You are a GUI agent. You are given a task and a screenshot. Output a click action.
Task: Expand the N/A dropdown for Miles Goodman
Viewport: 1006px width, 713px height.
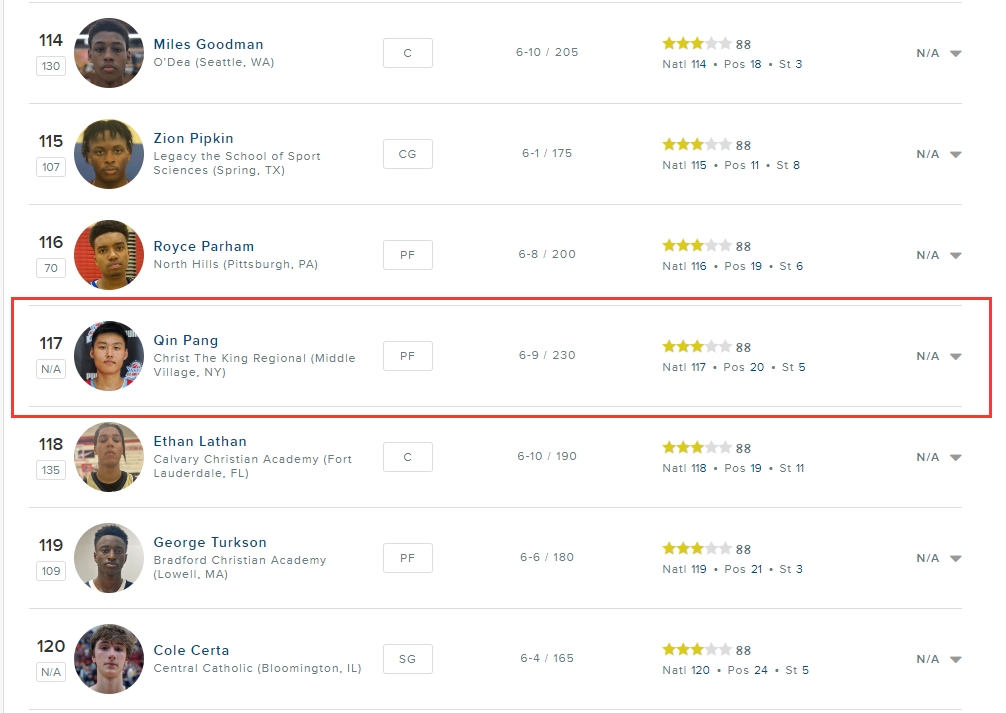tap(955, 54)
